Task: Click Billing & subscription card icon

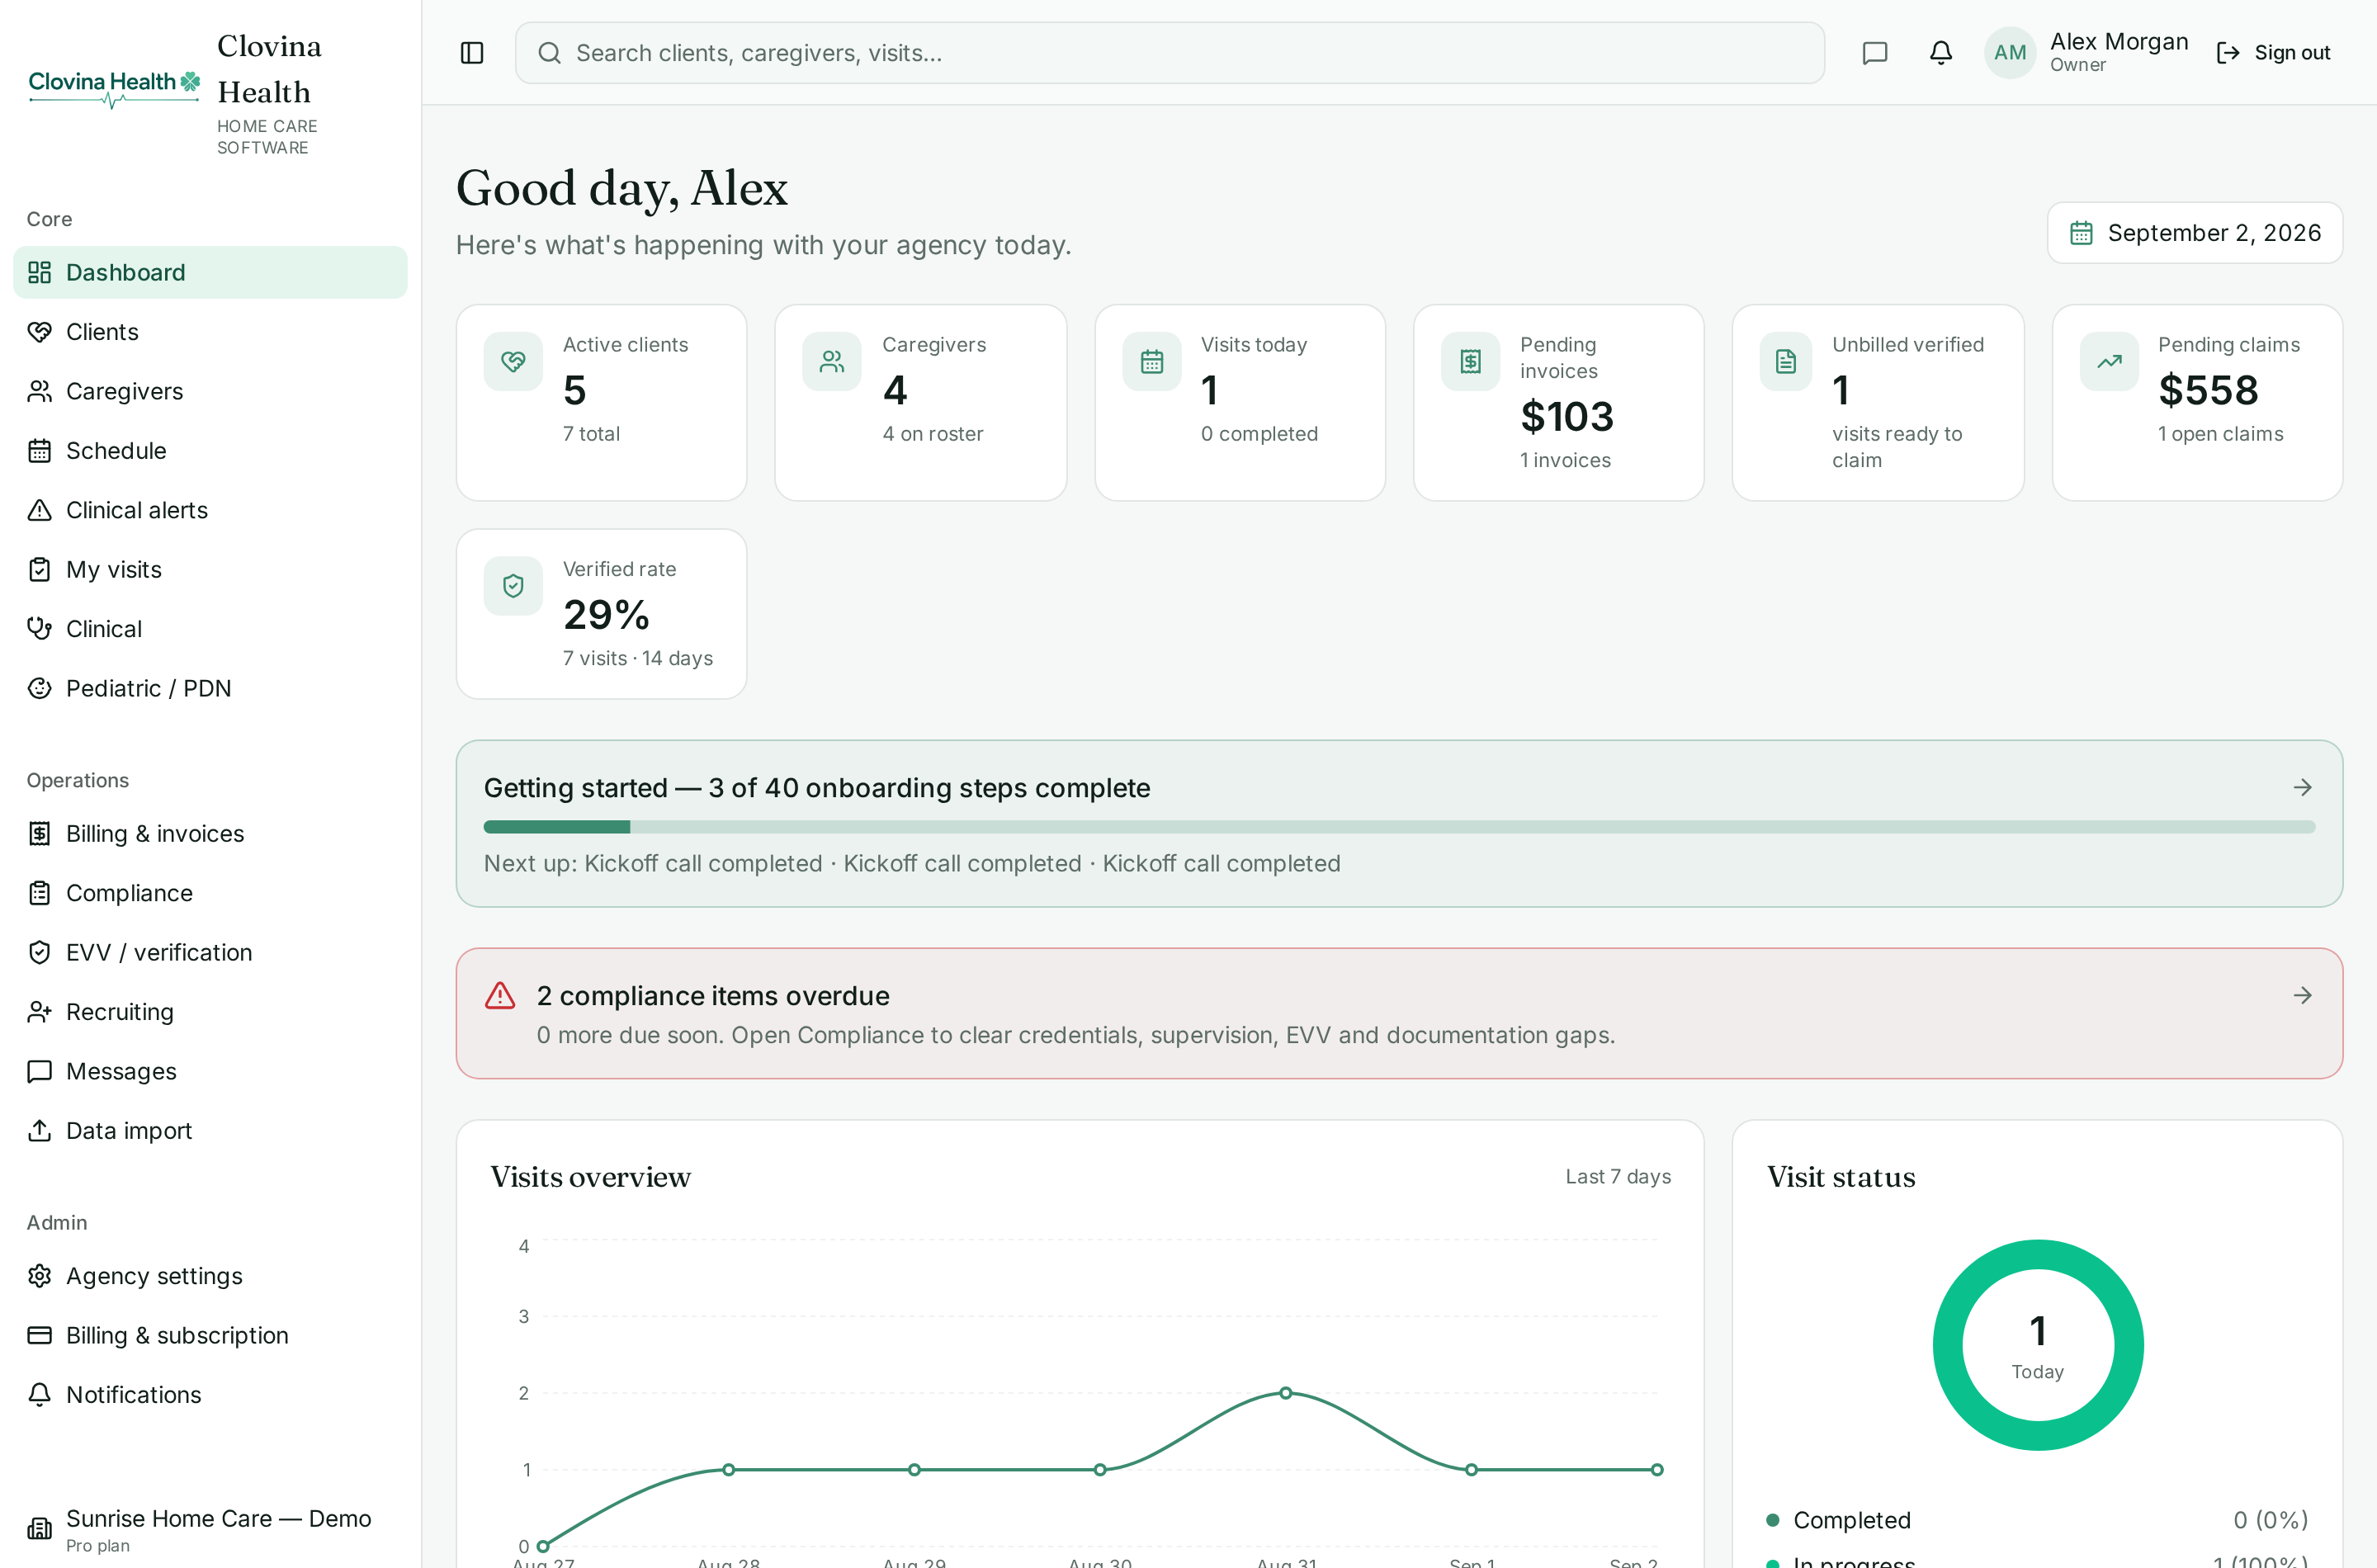Action: click(39, 1336)
